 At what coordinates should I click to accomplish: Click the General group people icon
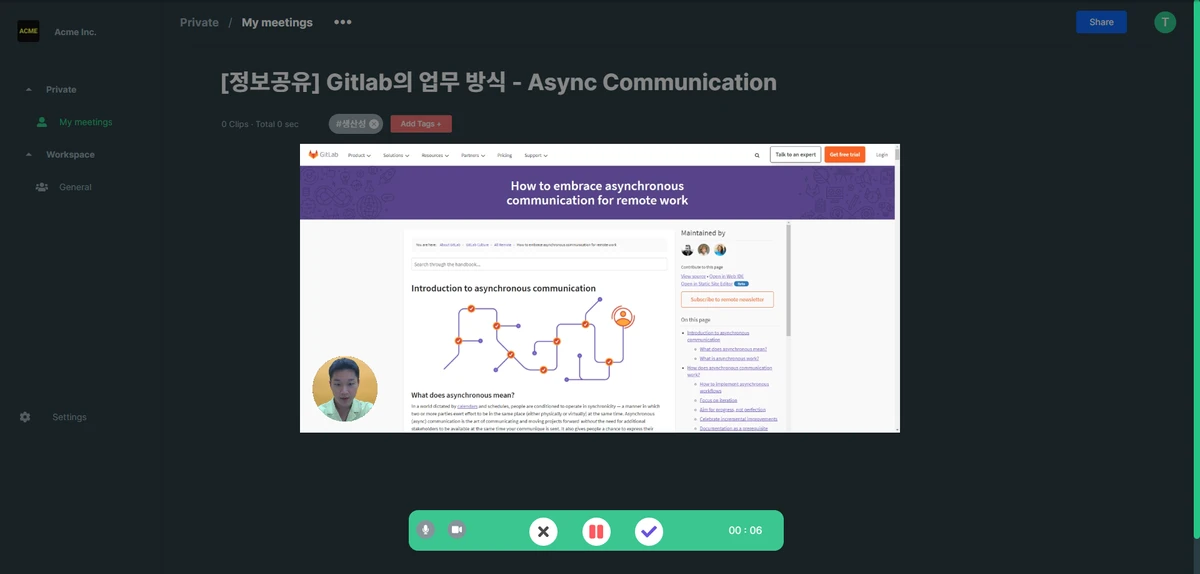pyautogui.click(x=42, y=187)
